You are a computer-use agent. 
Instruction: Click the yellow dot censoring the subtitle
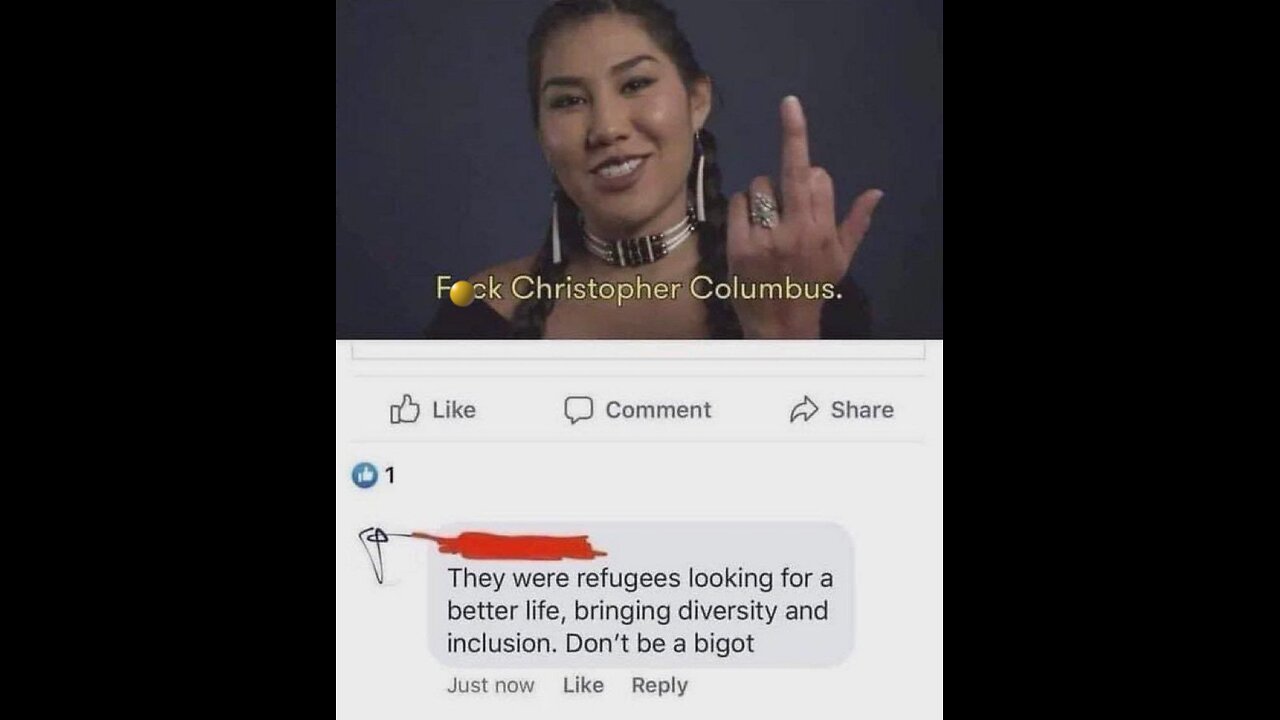pyautogui.click(x=462, y=293)
